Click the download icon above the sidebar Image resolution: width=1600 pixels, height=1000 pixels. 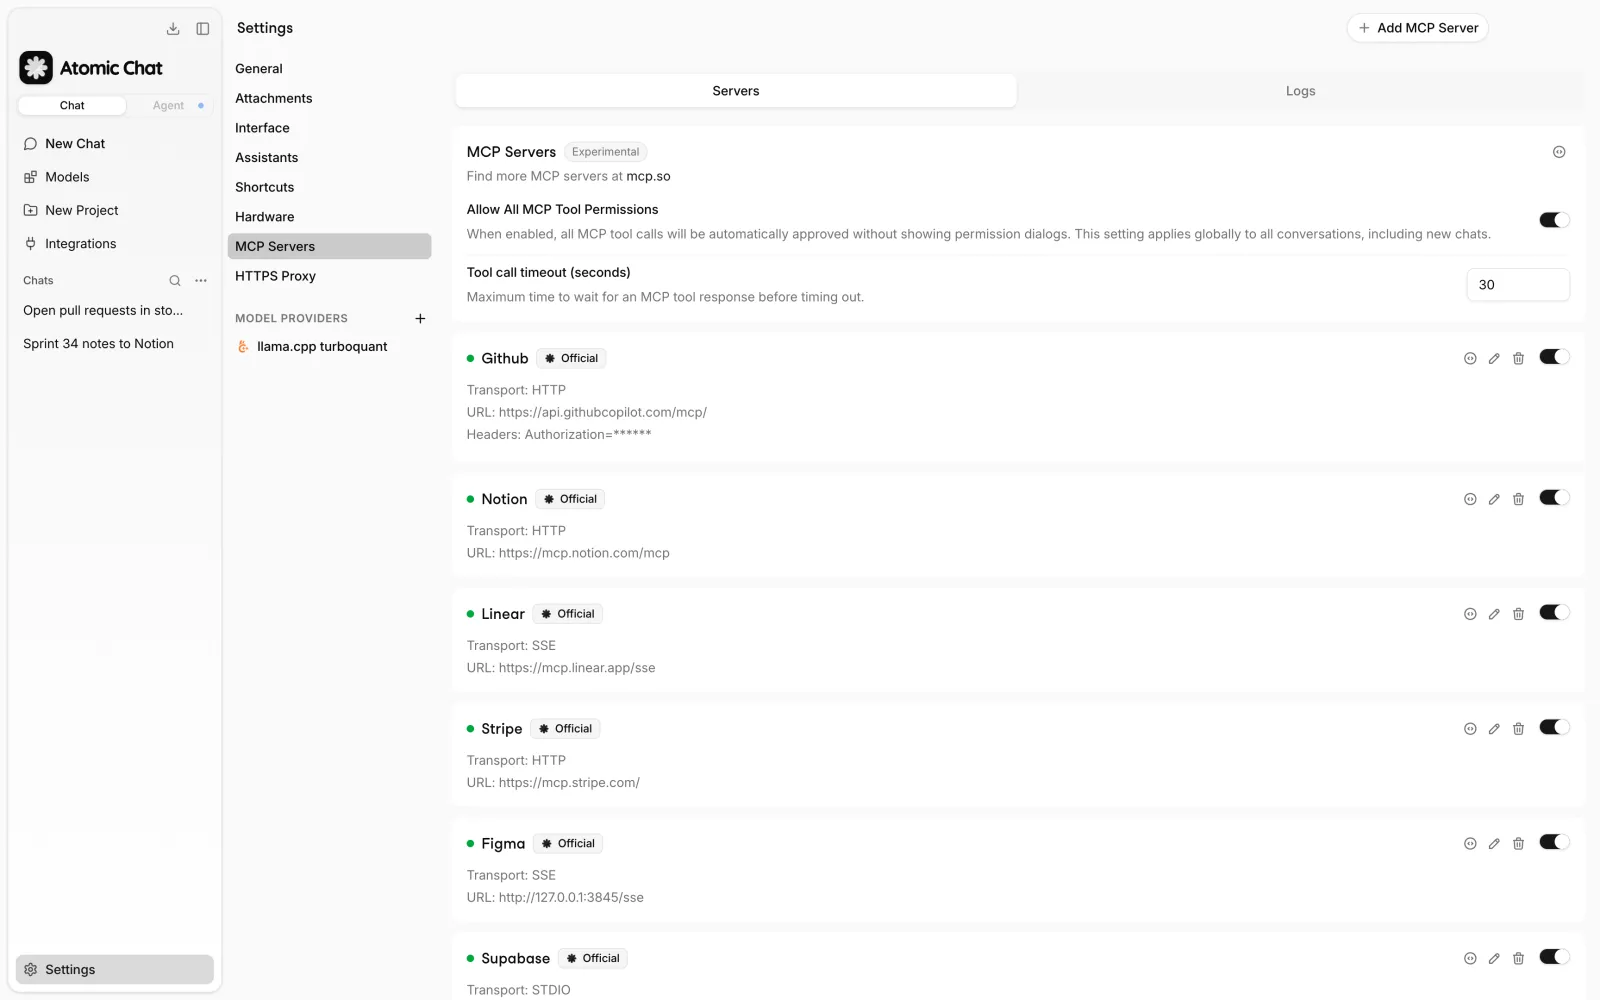click(x=173, y=29)
